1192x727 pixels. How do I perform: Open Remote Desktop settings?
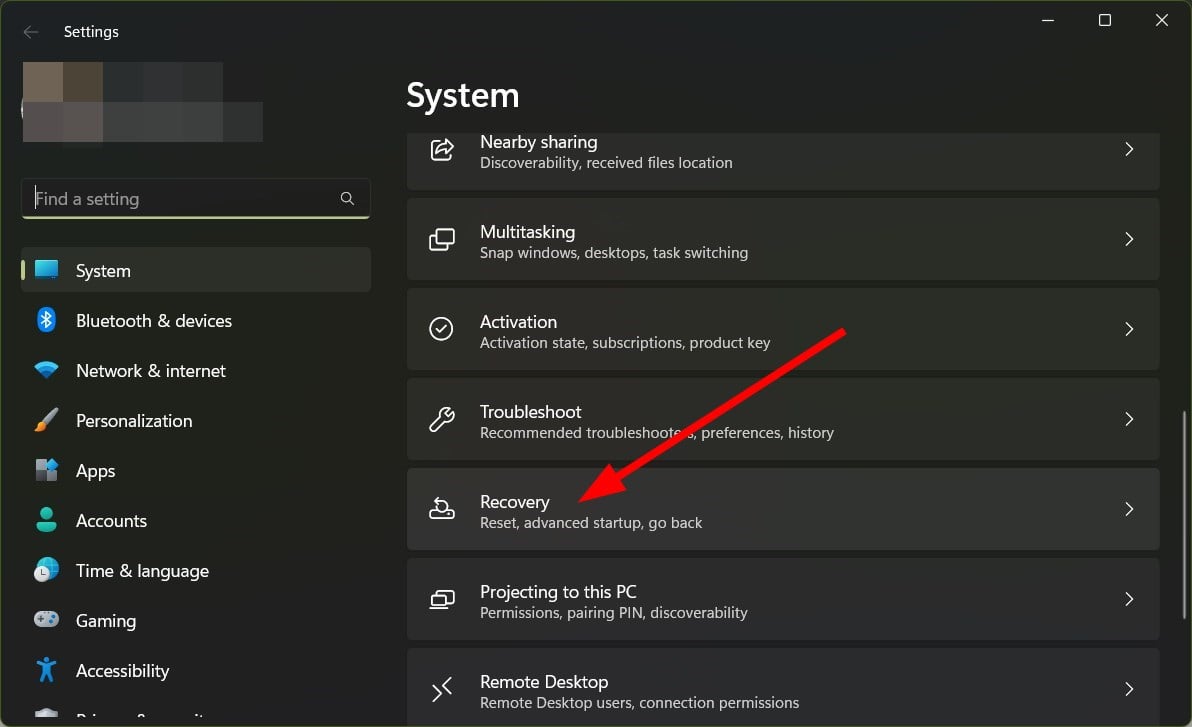click(782, 690)
